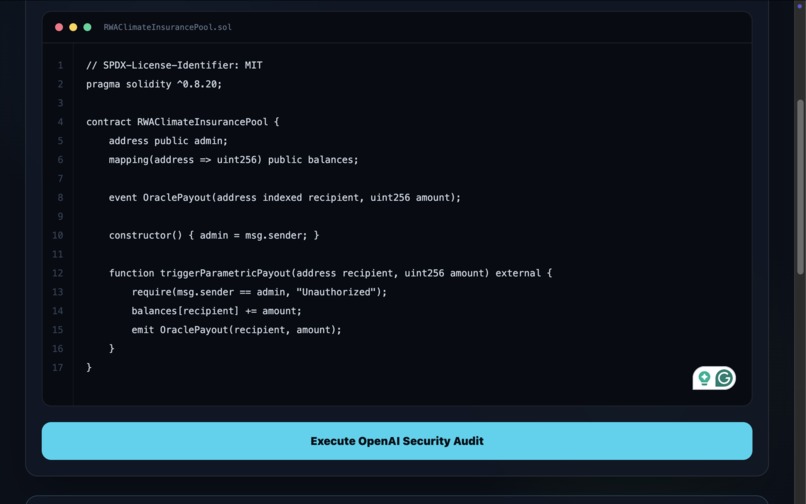Click the Execute OpenAI Security Audit button
The width and height of the screenshot is (806, 504).
[x=397, y=441]
